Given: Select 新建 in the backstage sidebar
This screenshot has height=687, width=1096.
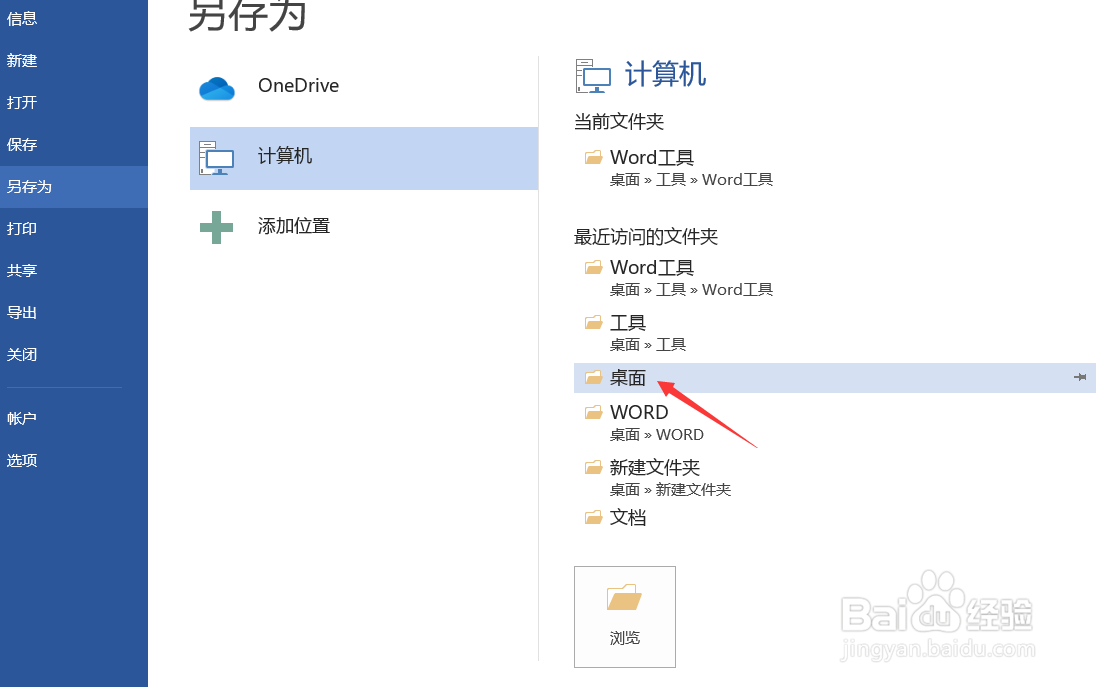Looking at the screenshot, I should click(x=22, y=60).
